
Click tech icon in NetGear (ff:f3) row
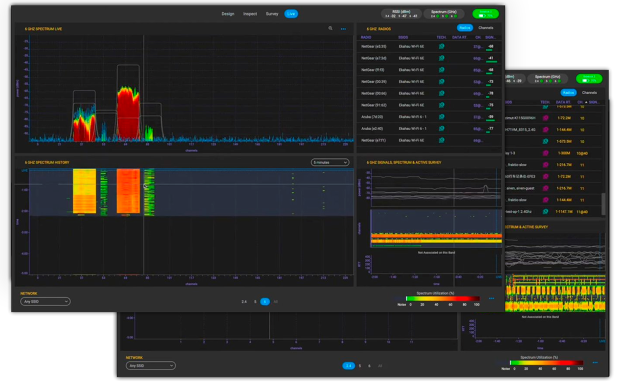tap(442, 70)
